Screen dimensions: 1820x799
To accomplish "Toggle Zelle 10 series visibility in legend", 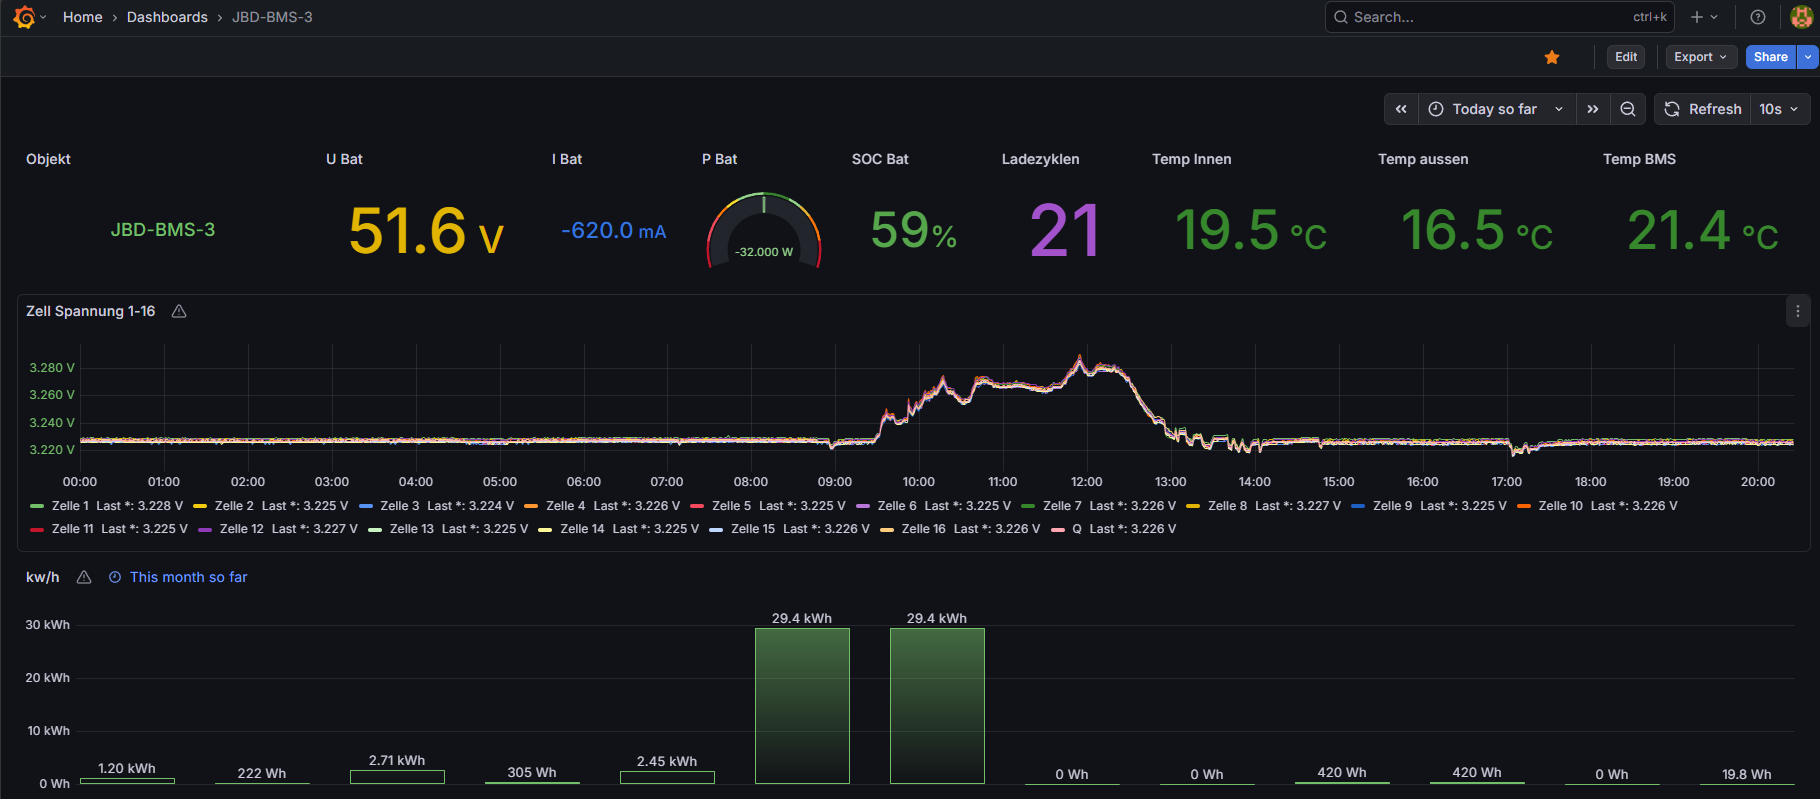I will tap(1561, 506).
